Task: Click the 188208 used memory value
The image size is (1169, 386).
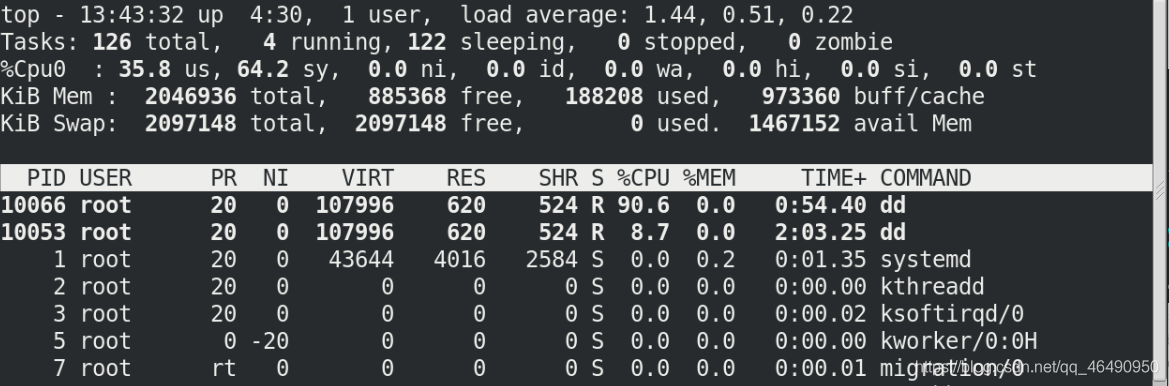Action: (604, 97)
